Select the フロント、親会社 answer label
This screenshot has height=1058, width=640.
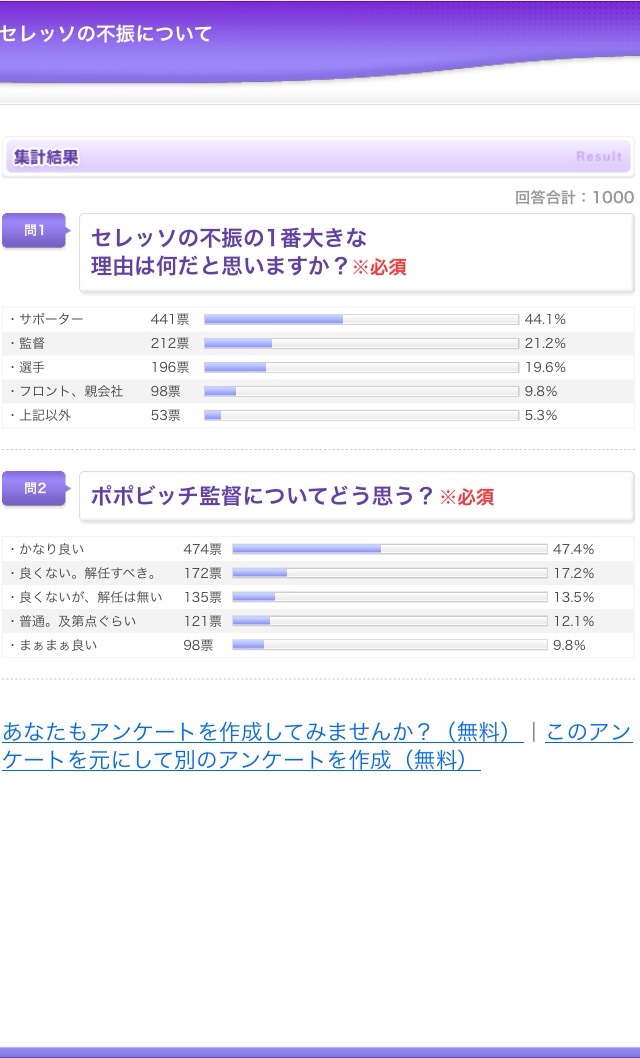pos(71,392)
